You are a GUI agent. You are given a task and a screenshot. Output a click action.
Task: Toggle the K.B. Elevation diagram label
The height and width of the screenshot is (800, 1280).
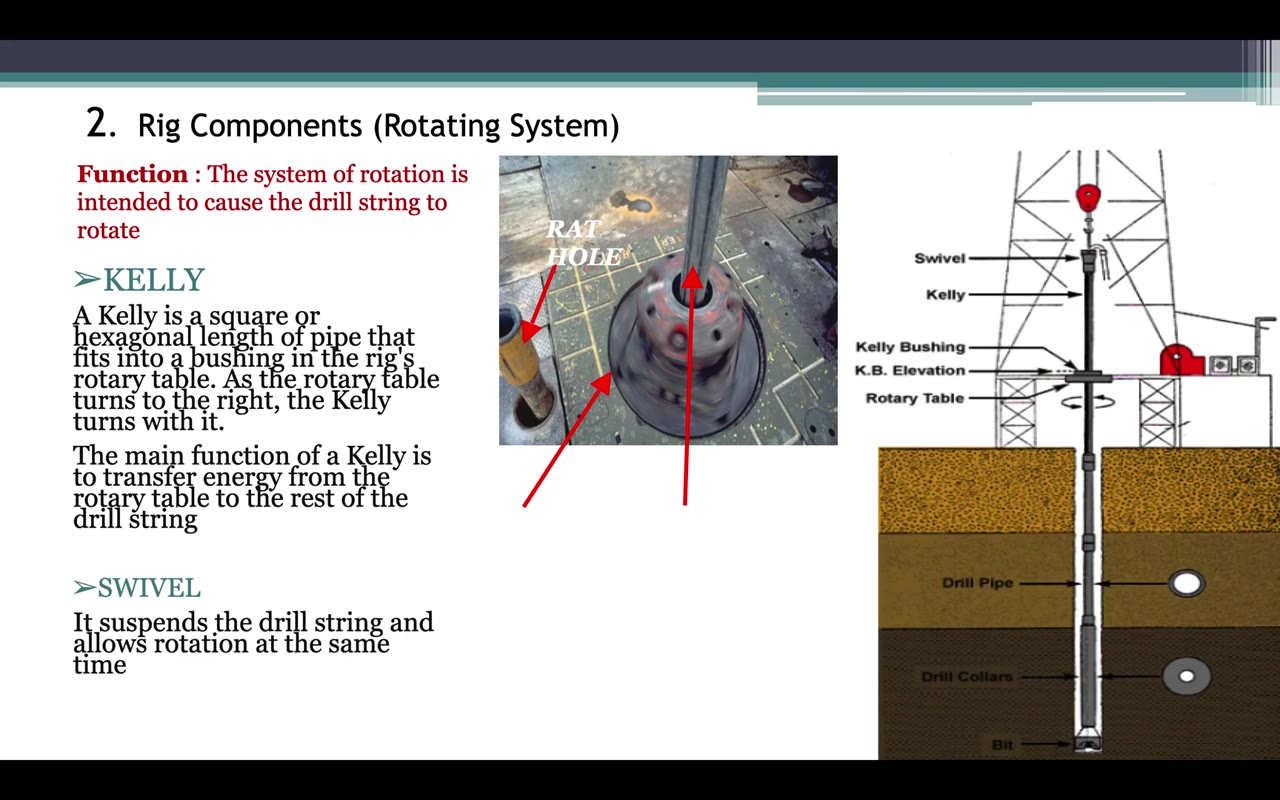click(911, 370)
